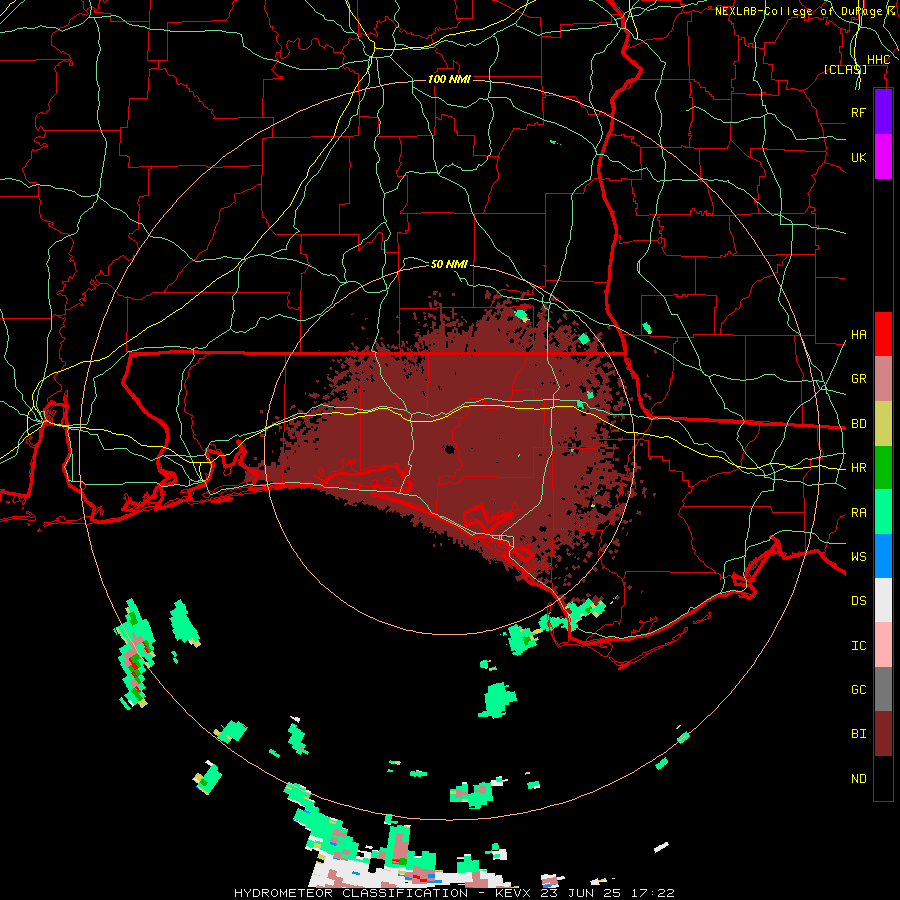Pick the dark green HR legend swatch

pos(883,468)
